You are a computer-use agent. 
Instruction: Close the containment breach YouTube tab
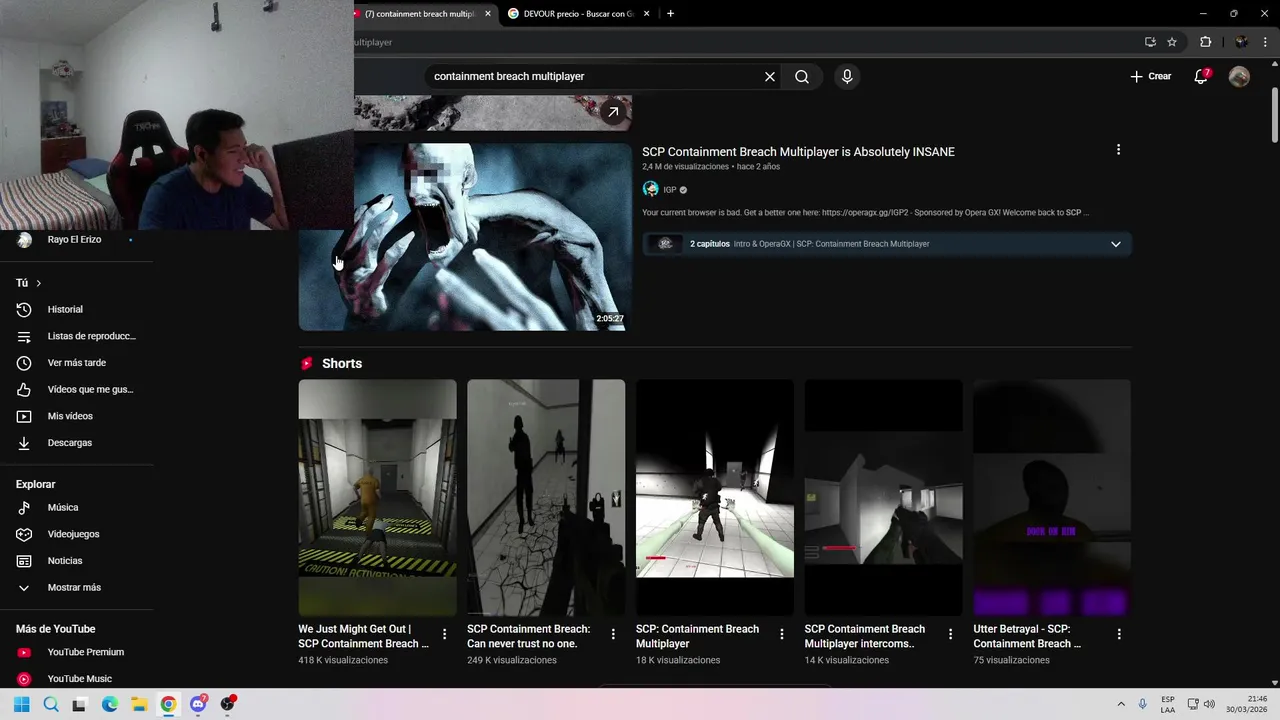click(x=488, y=14)
